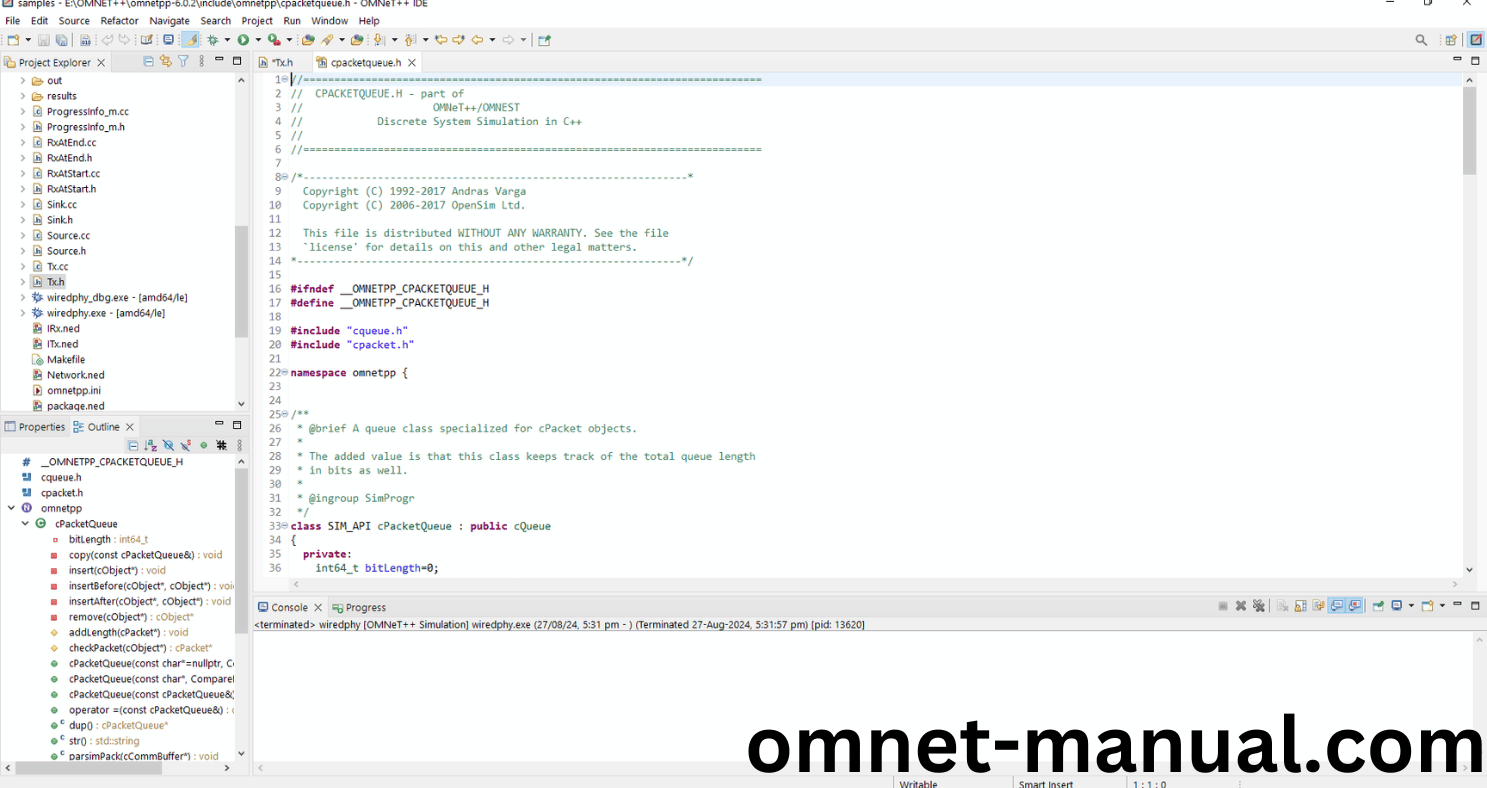This screenshot has height=788, width=1487.
Task: Click Collapse All in Project Explorer
Action: click(149, 62)
